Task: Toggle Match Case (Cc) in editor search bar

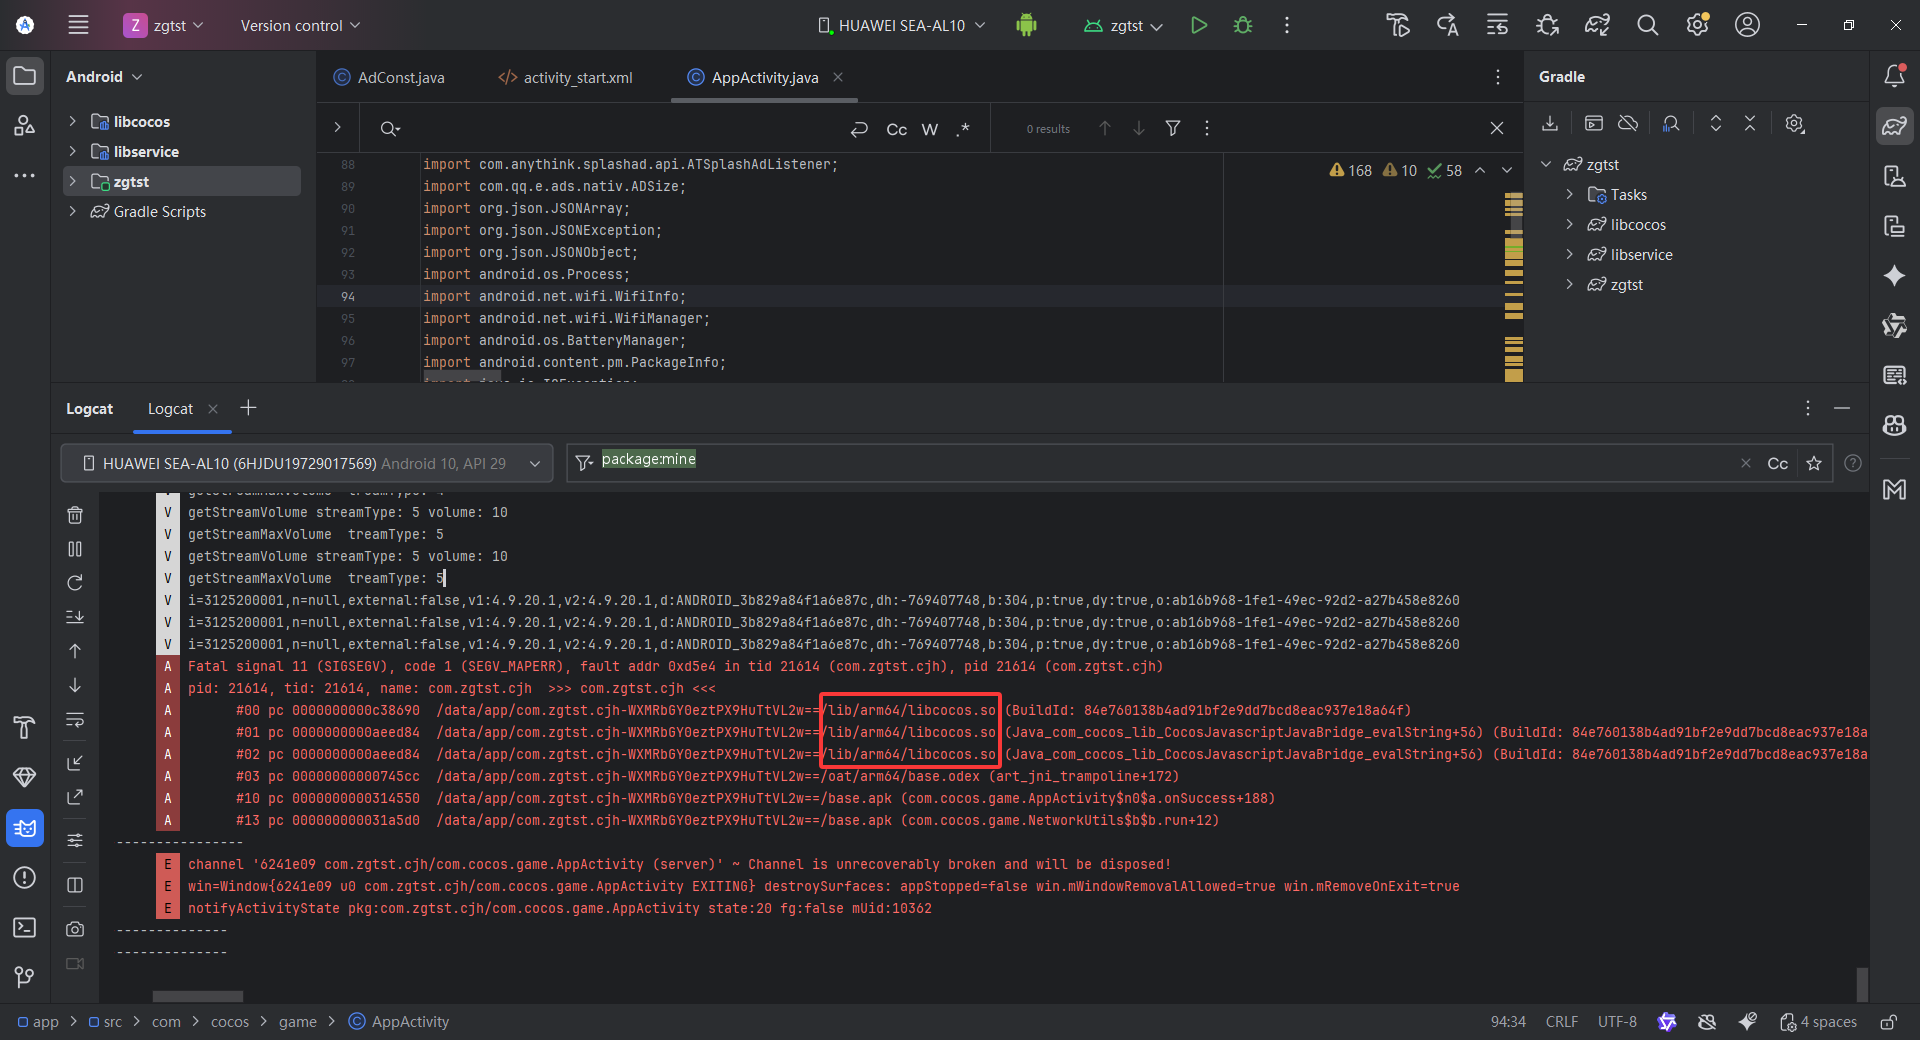Action: point(897,129)
